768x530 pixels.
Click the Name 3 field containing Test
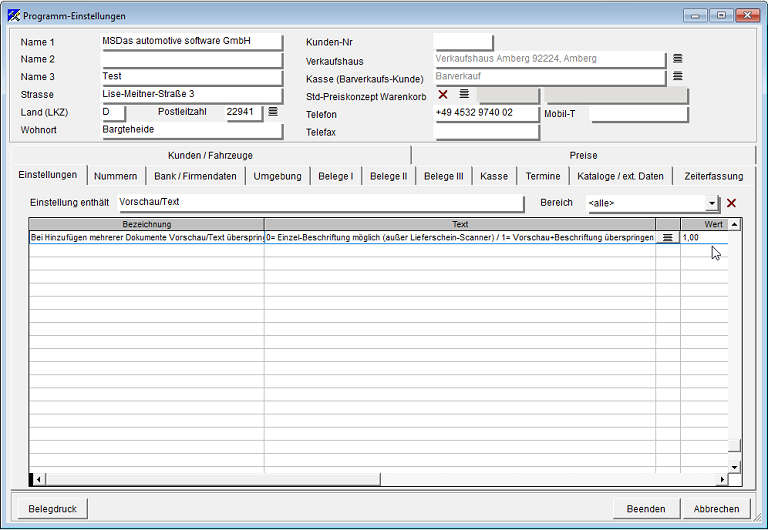pos(191,77)
